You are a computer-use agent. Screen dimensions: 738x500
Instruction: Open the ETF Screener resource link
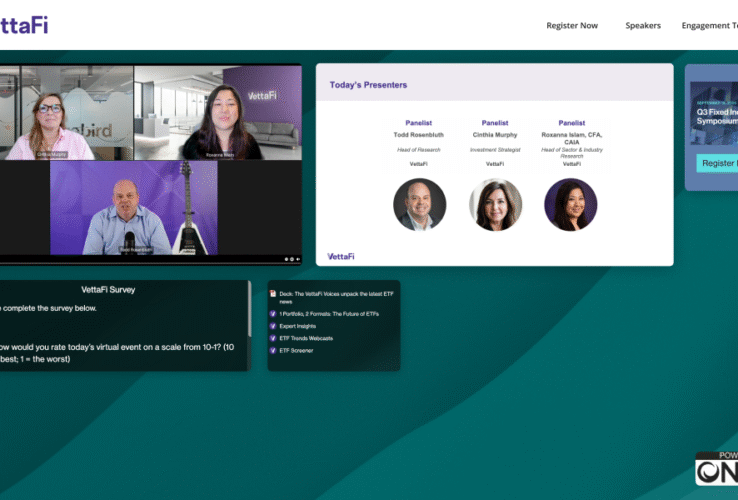click(296, 350)
